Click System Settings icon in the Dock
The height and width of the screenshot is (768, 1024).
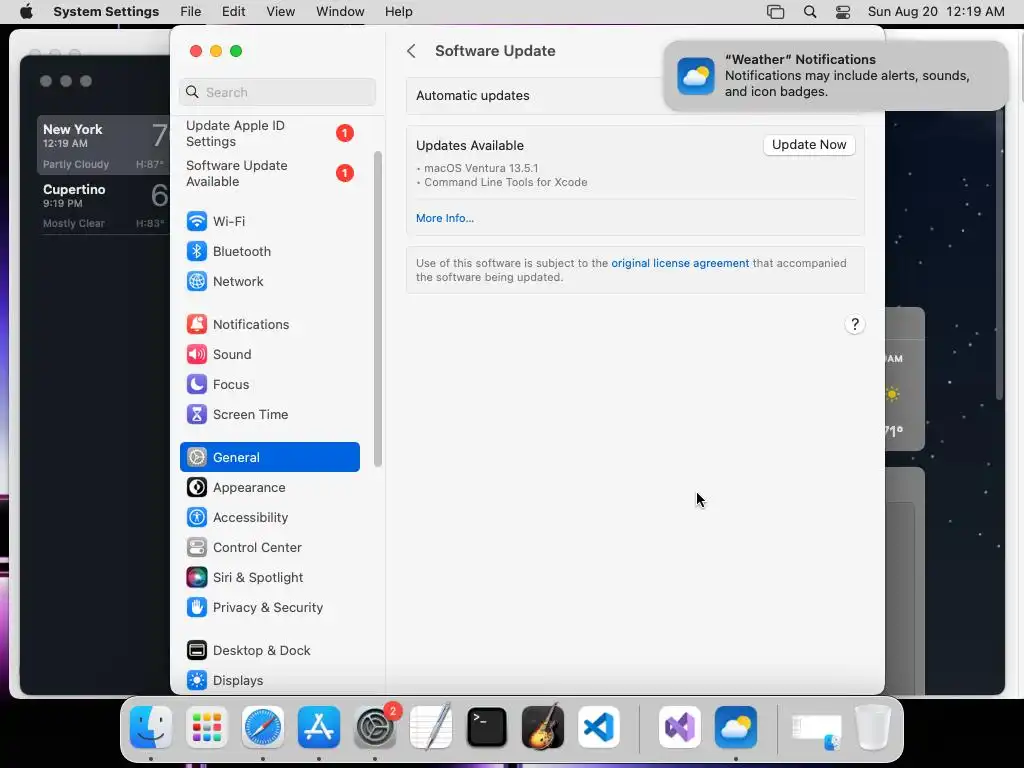point(376,728)
